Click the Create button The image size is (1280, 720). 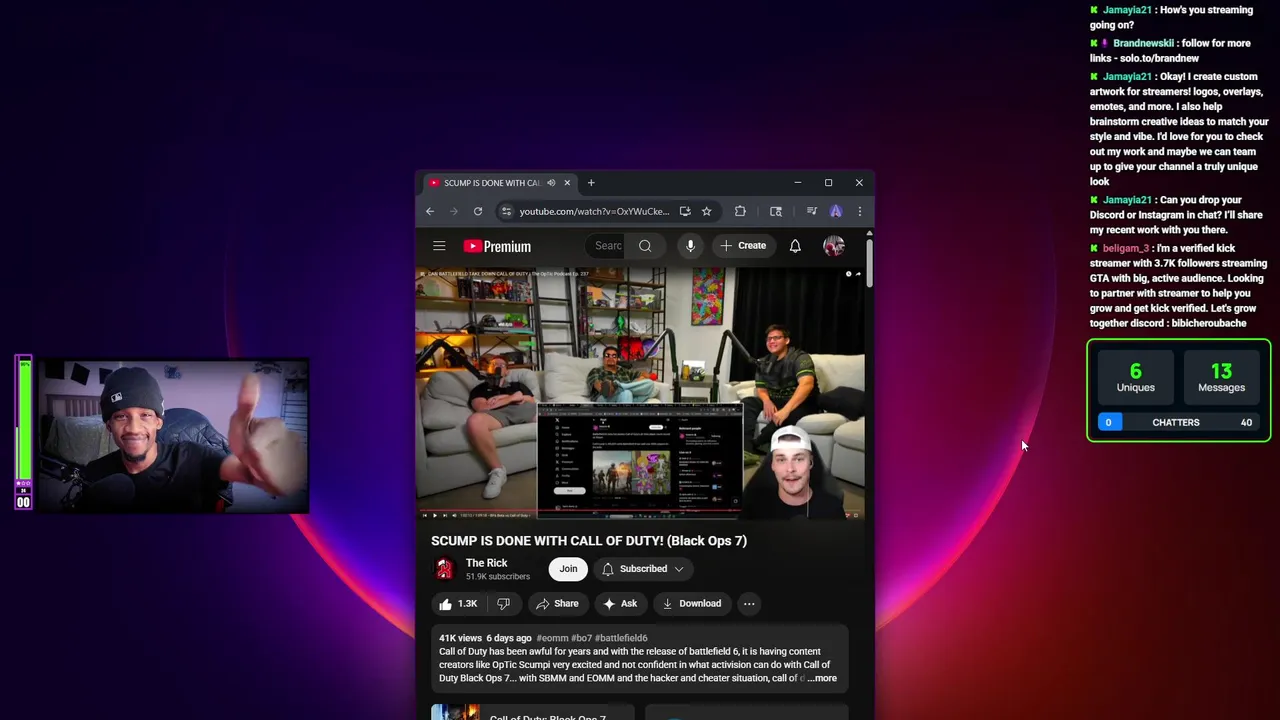click(x=743, y=246)
